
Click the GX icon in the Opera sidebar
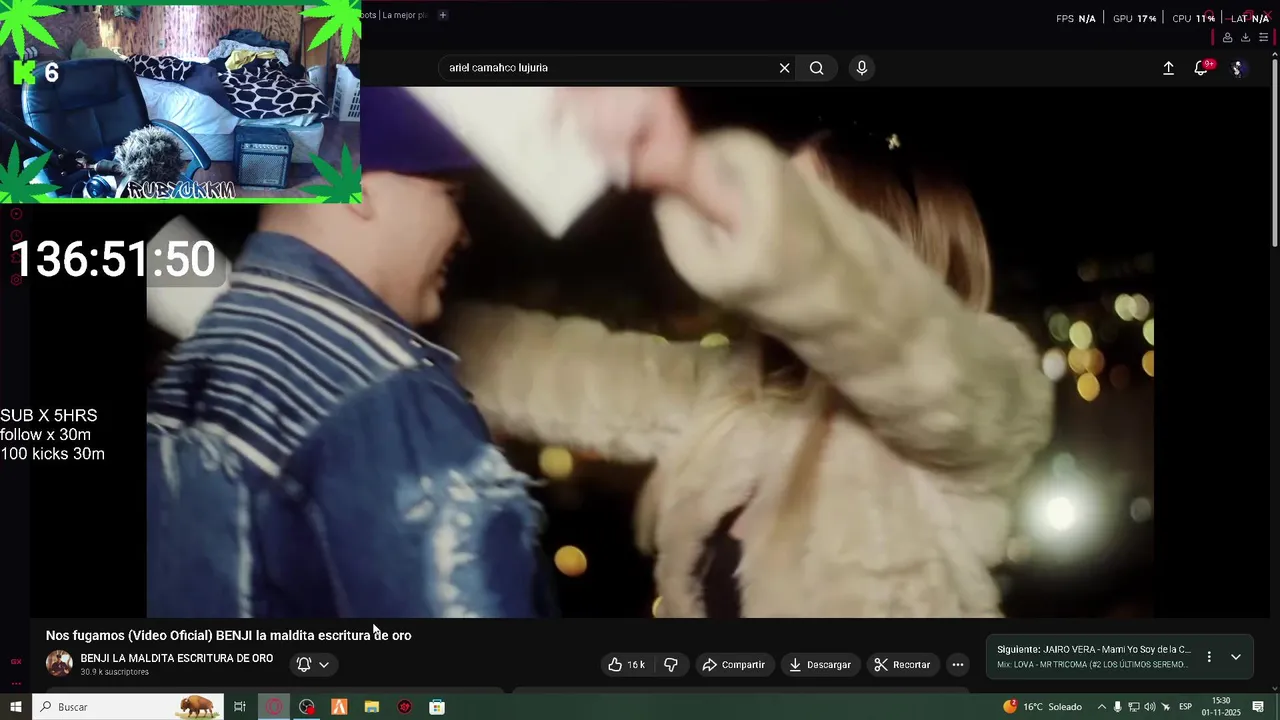pyautogui.click(x=16, y=662)
